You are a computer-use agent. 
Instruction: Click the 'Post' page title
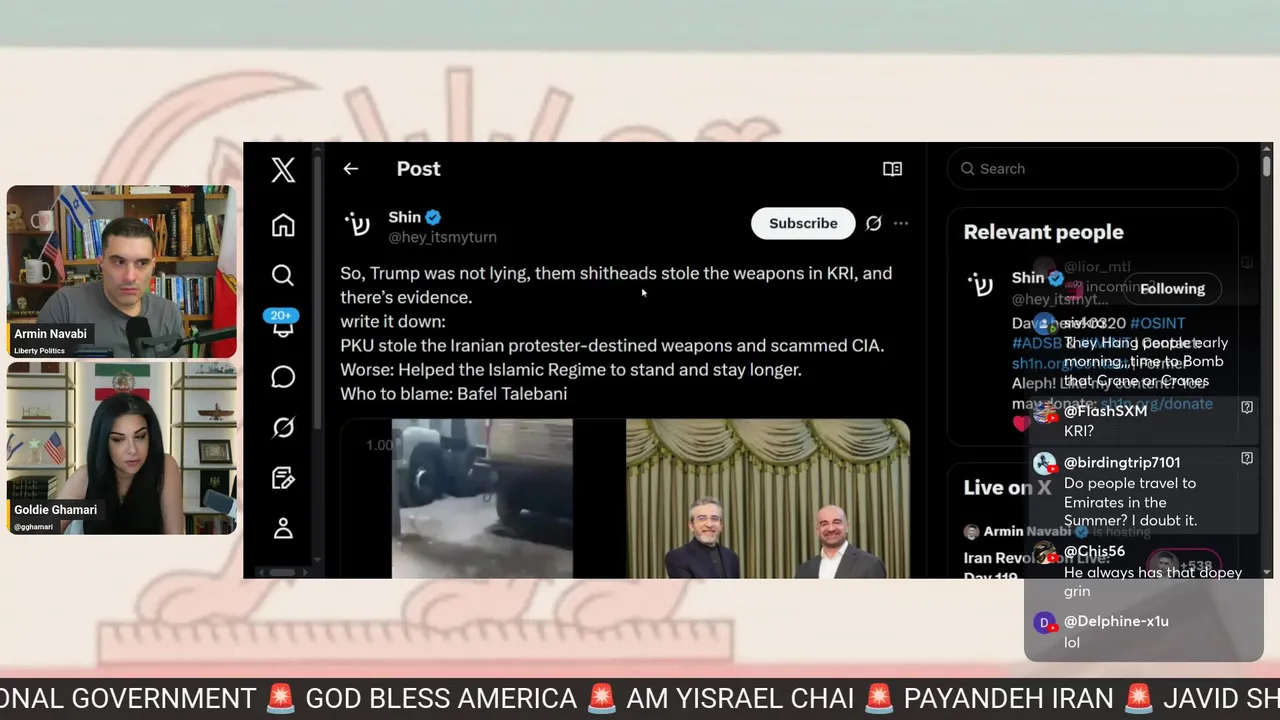(418, 169)
